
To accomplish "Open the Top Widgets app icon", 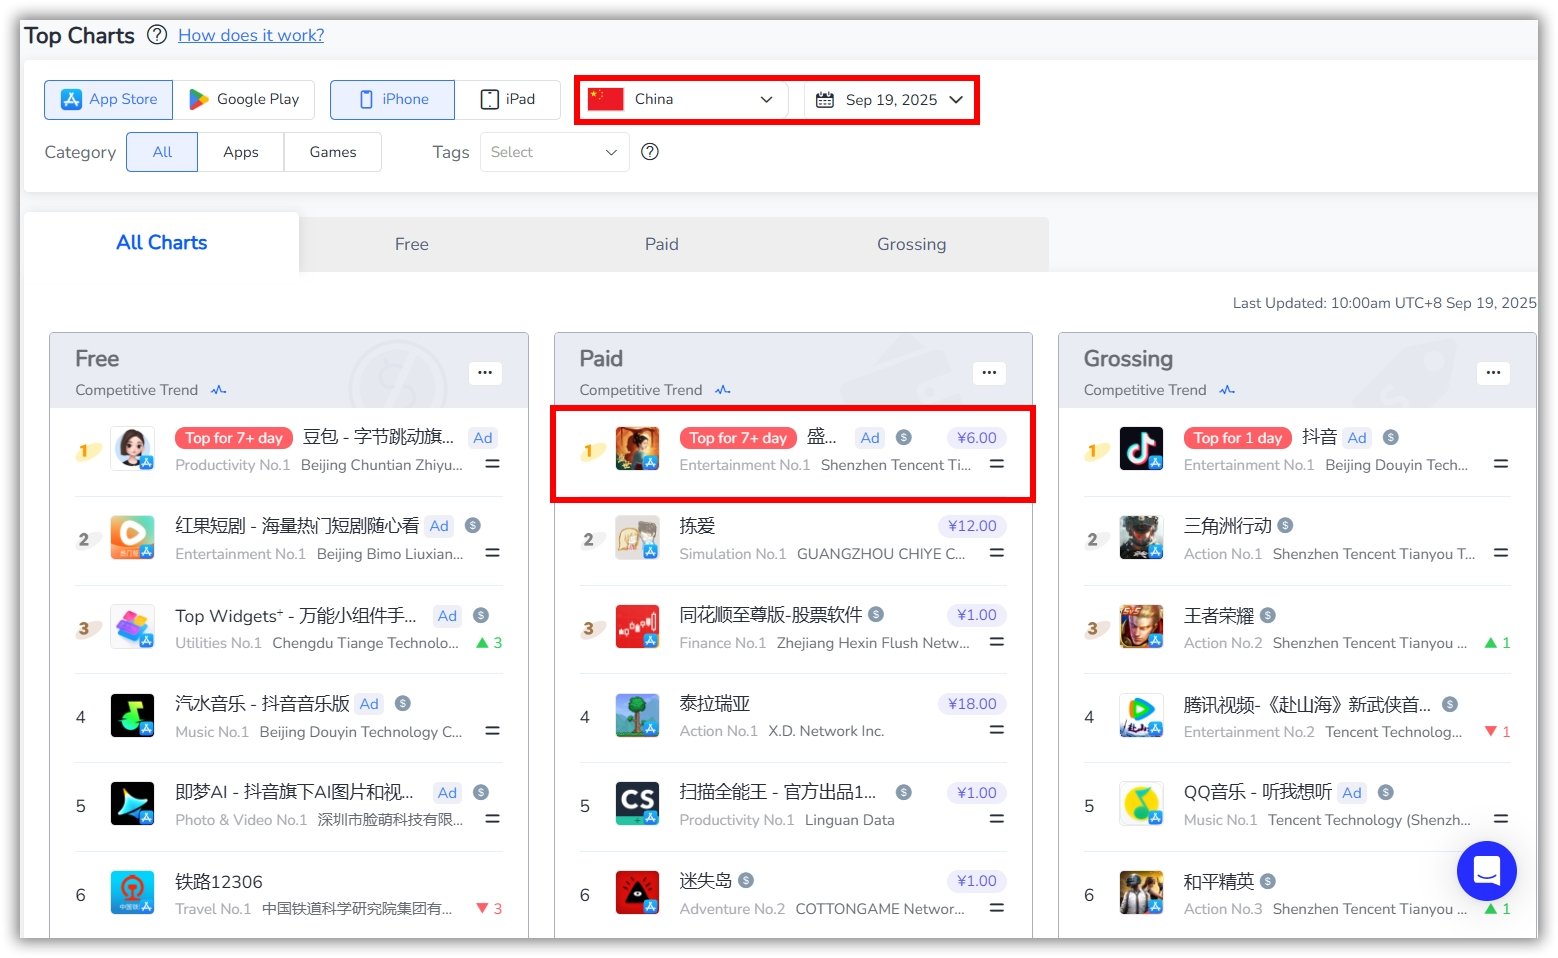I will tap(132, 627).
